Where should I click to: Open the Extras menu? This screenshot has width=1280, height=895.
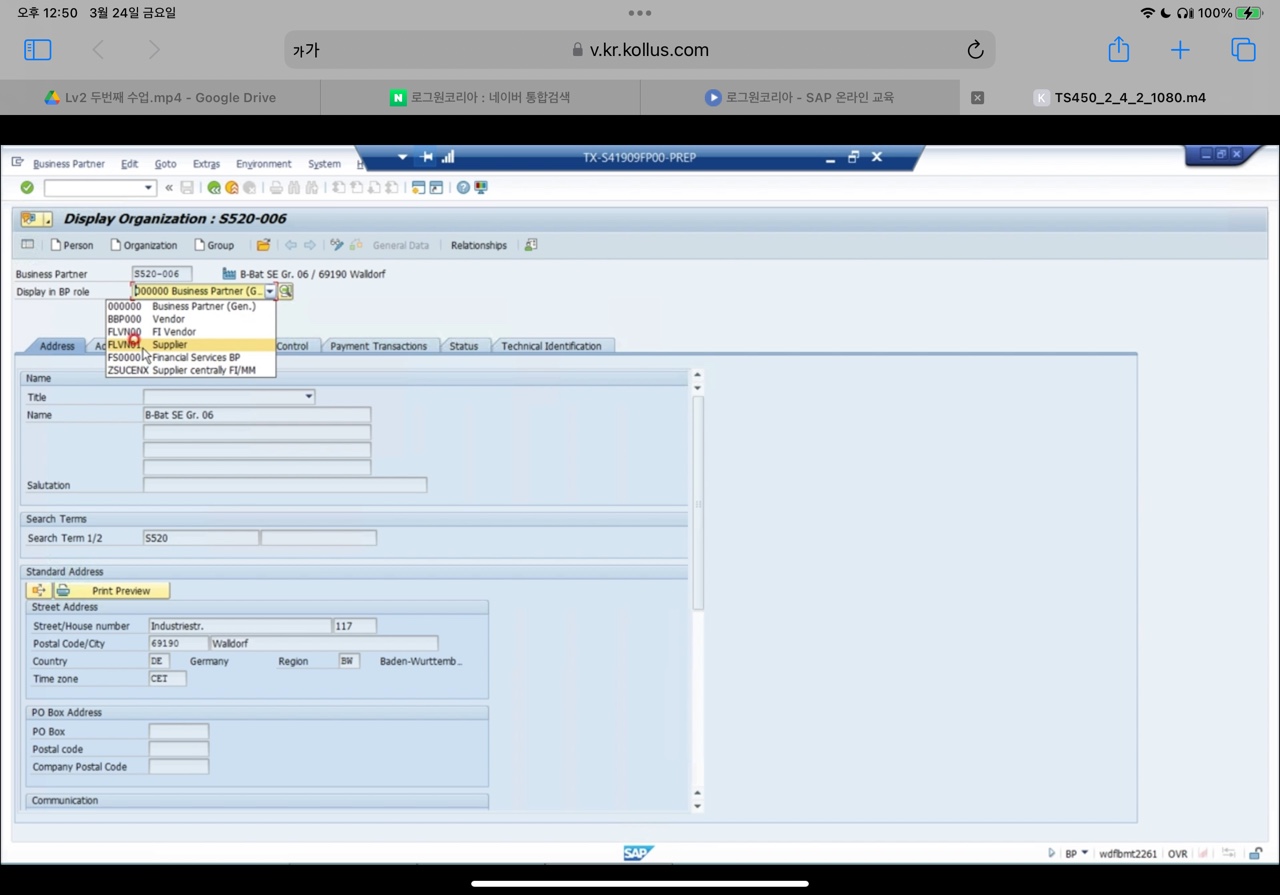[206, 164]
